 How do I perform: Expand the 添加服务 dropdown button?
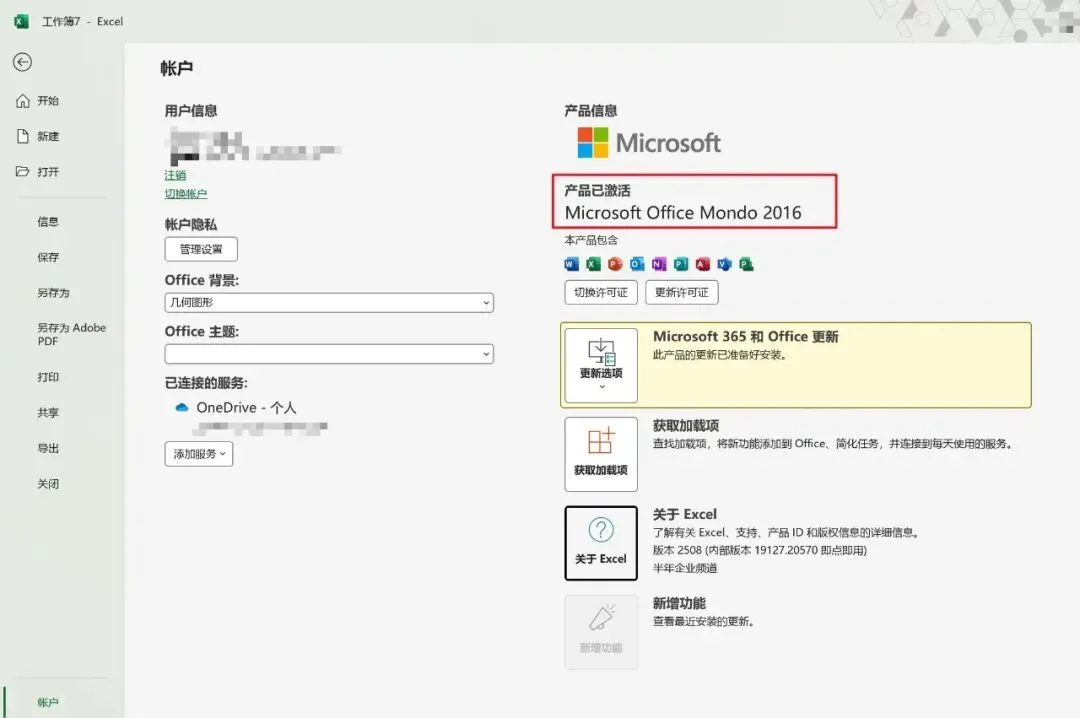(x=199, y=454)
